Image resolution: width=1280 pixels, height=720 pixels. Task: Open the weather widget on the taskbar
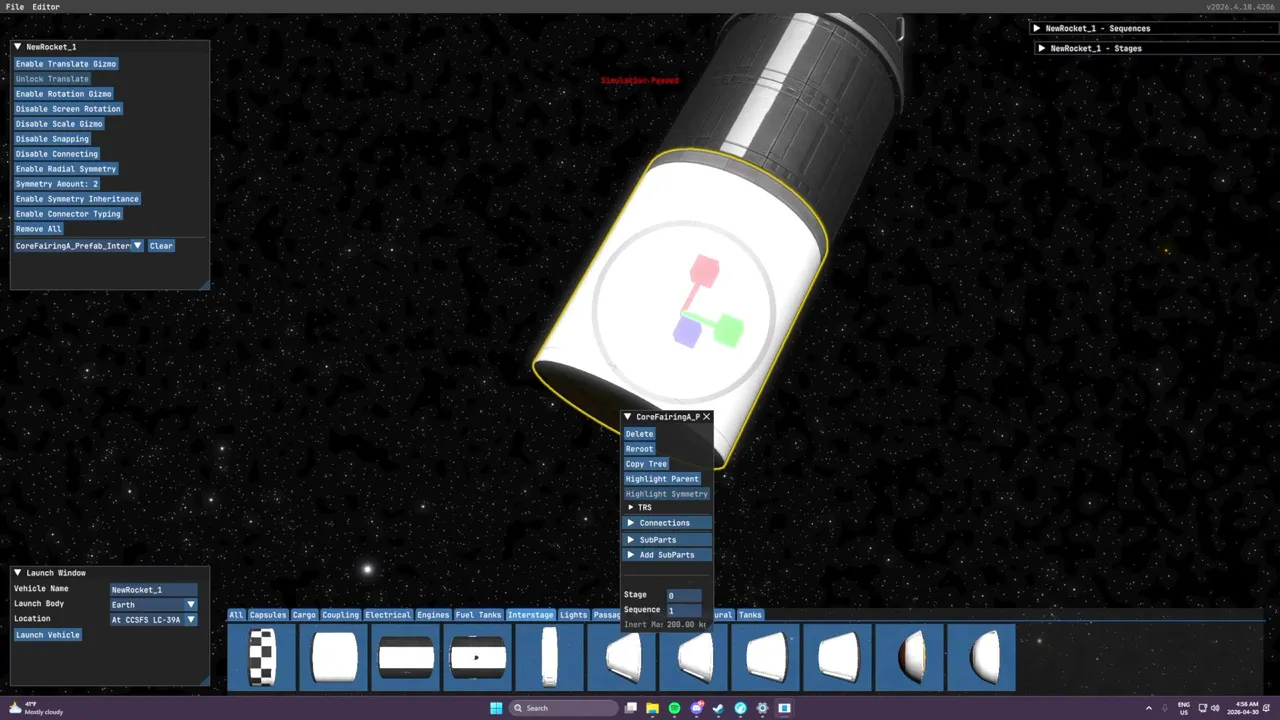coord(35,708)
